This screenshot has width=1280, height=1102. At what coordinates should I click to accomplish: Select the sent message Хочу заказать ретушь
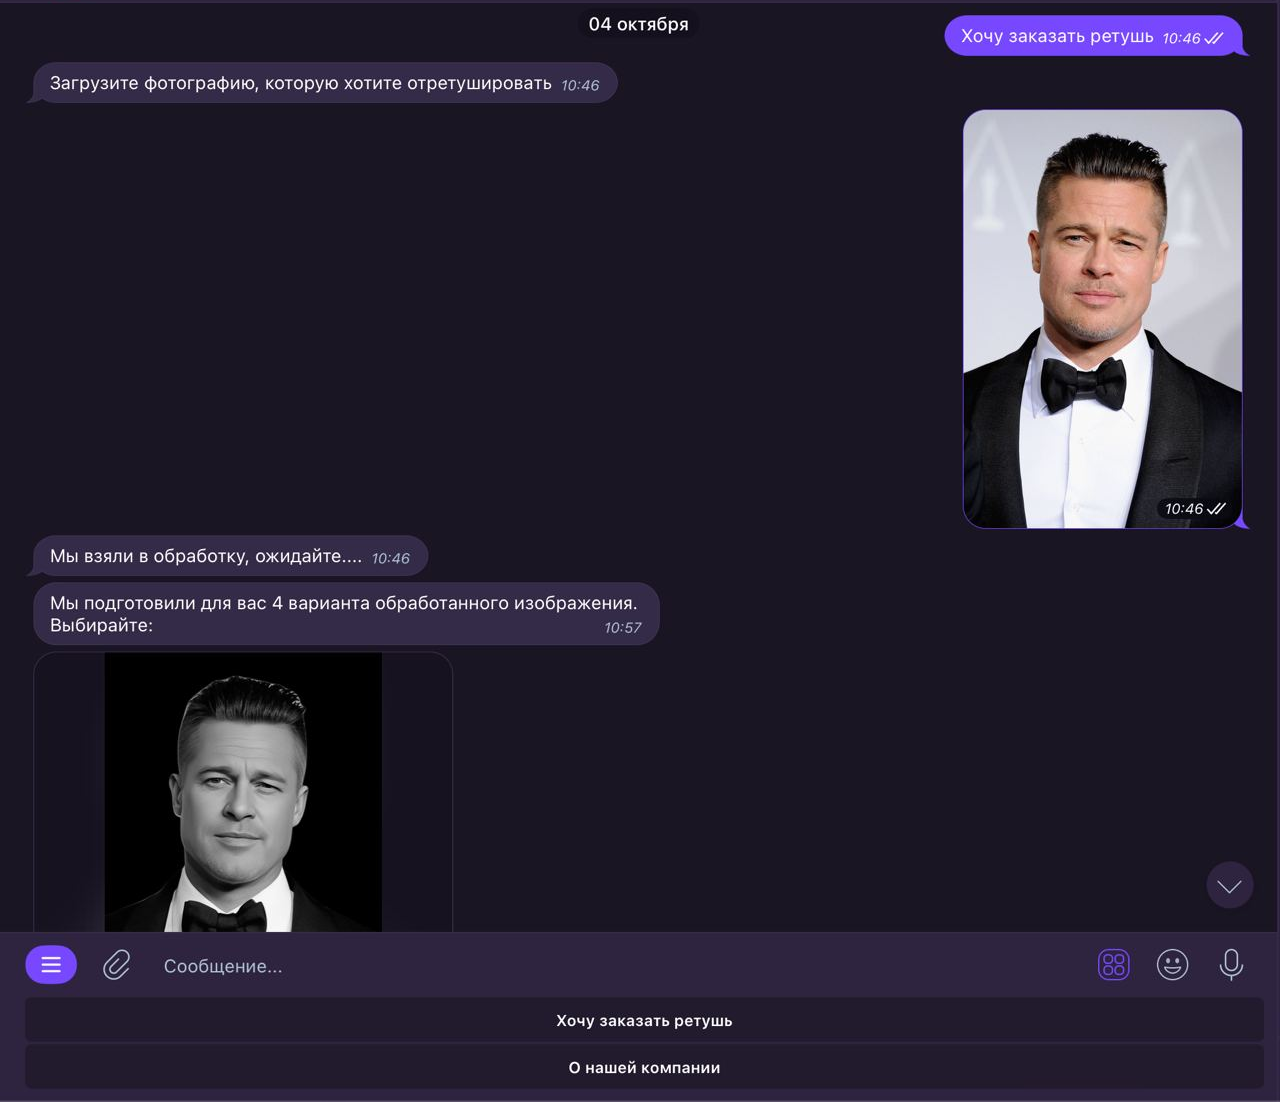coord(1092,36)
